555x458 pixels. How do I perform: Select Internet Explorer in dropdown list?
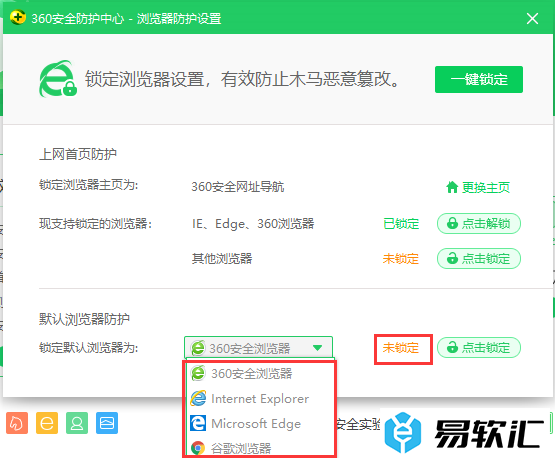pyautogui.click(x=260, y=399)
